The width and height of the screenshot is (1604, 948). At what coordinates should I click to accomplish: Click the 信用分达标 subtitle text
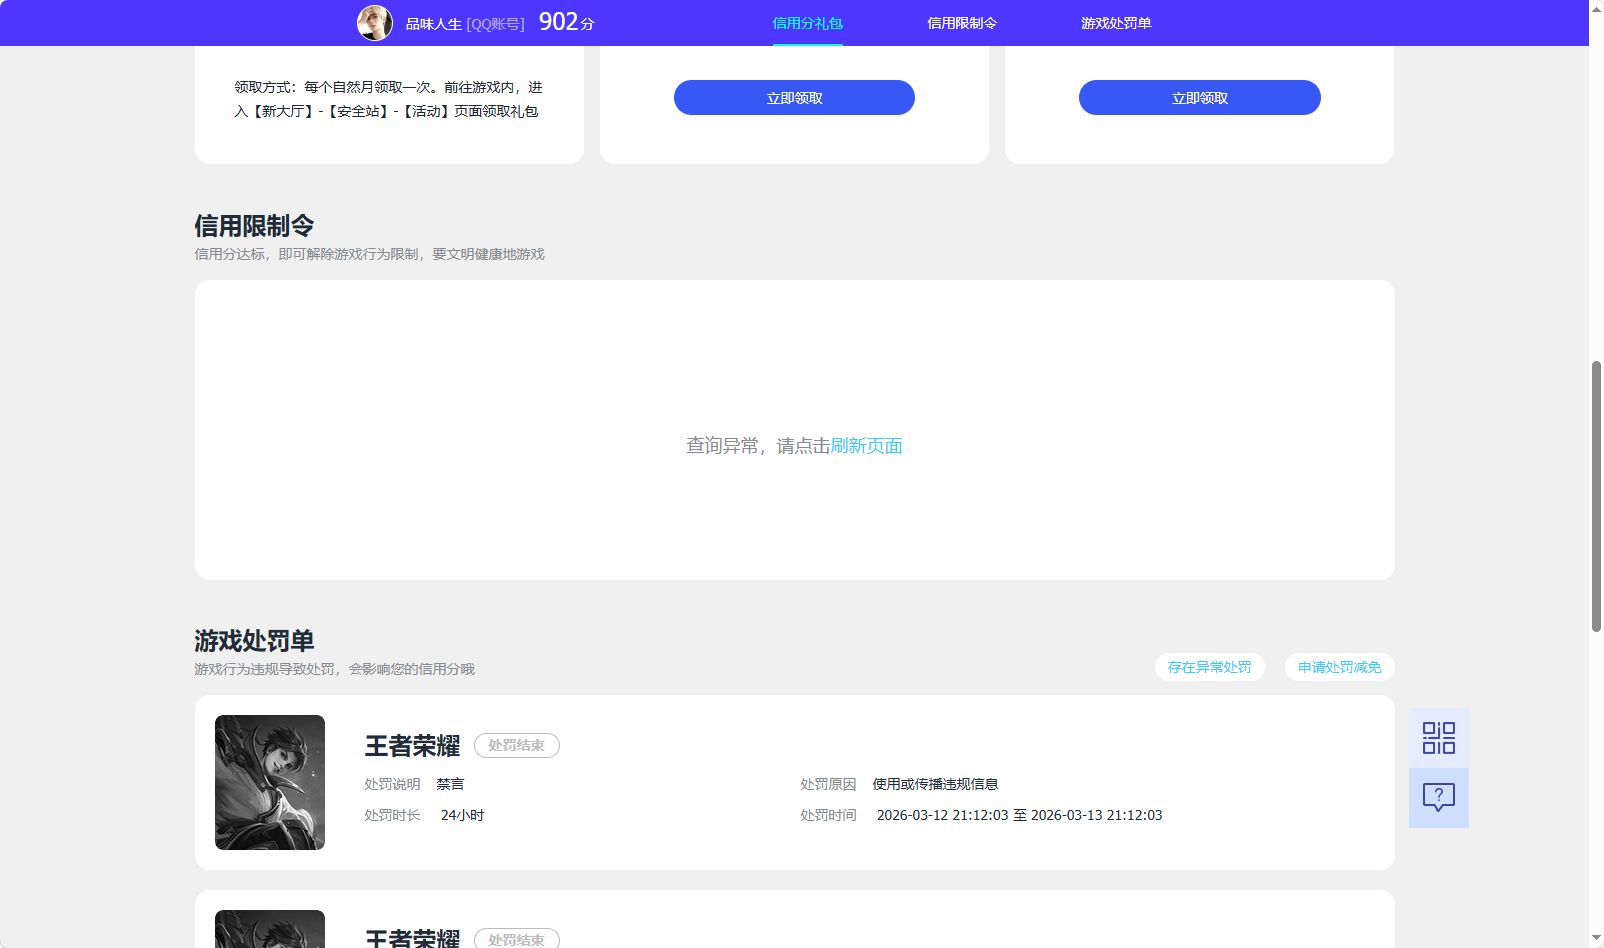point(370,254)
